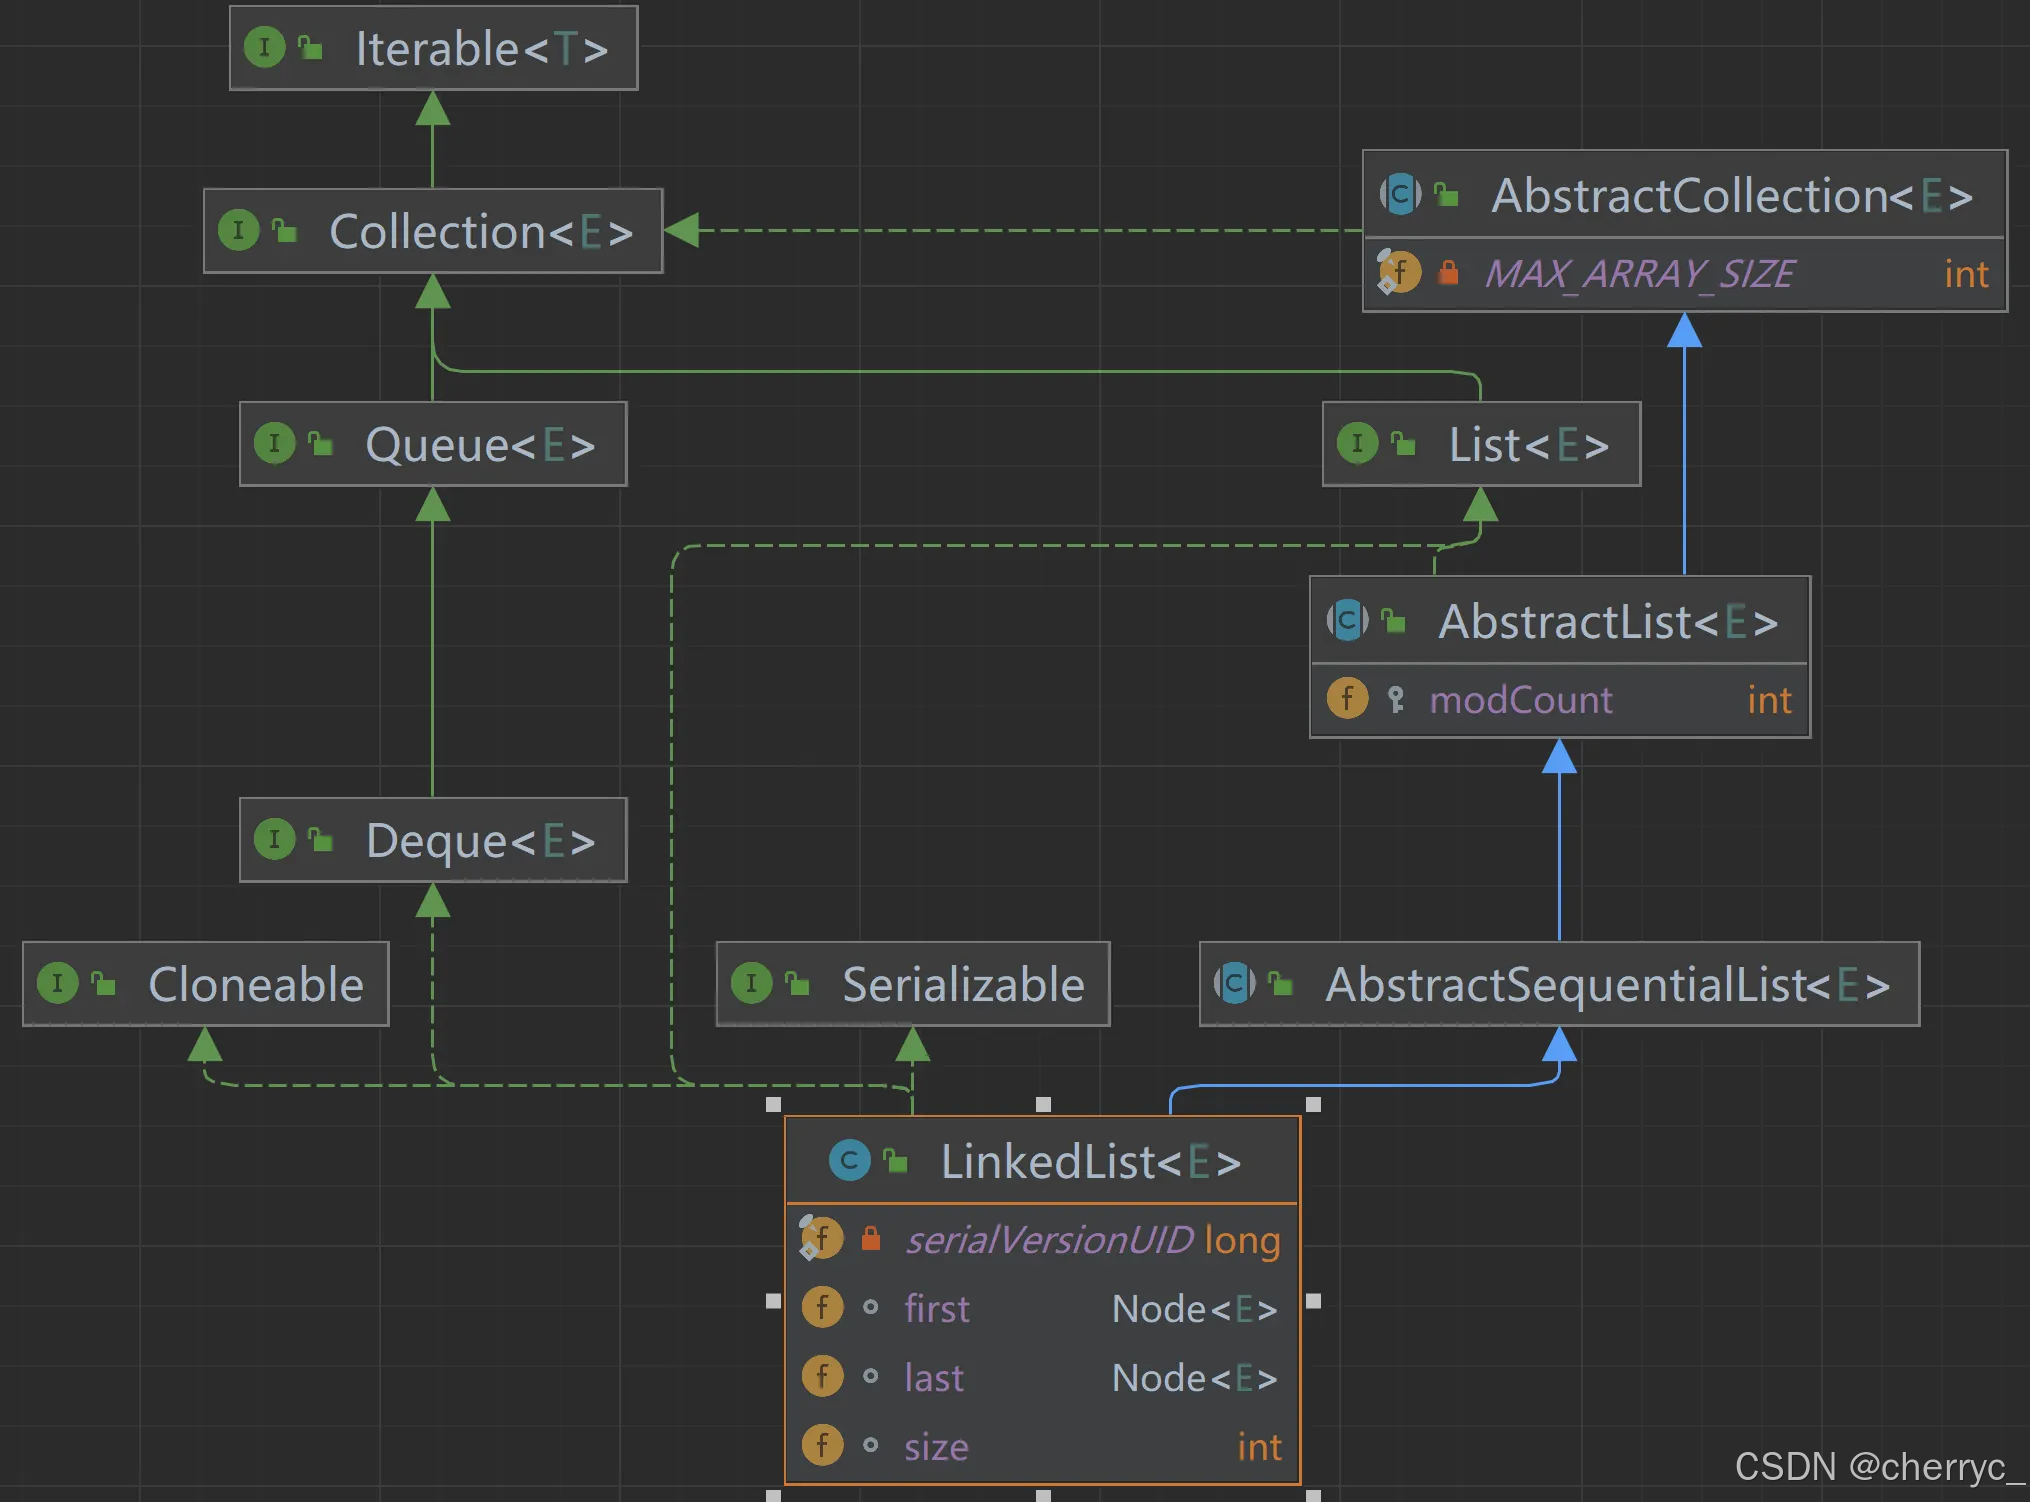
Task: Click abstract class icon on AbstractSequentialList<E>
Action: point(1234,983)
